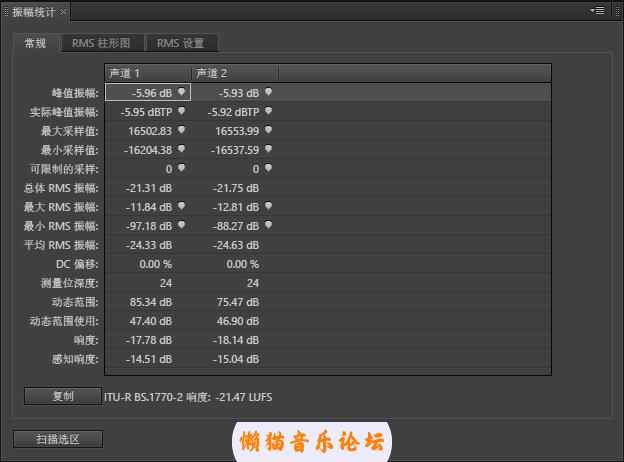The image size is (624, 462).
Task: Go to true peak marker -5.92 dBTP
Action: [x=269, y=111]
